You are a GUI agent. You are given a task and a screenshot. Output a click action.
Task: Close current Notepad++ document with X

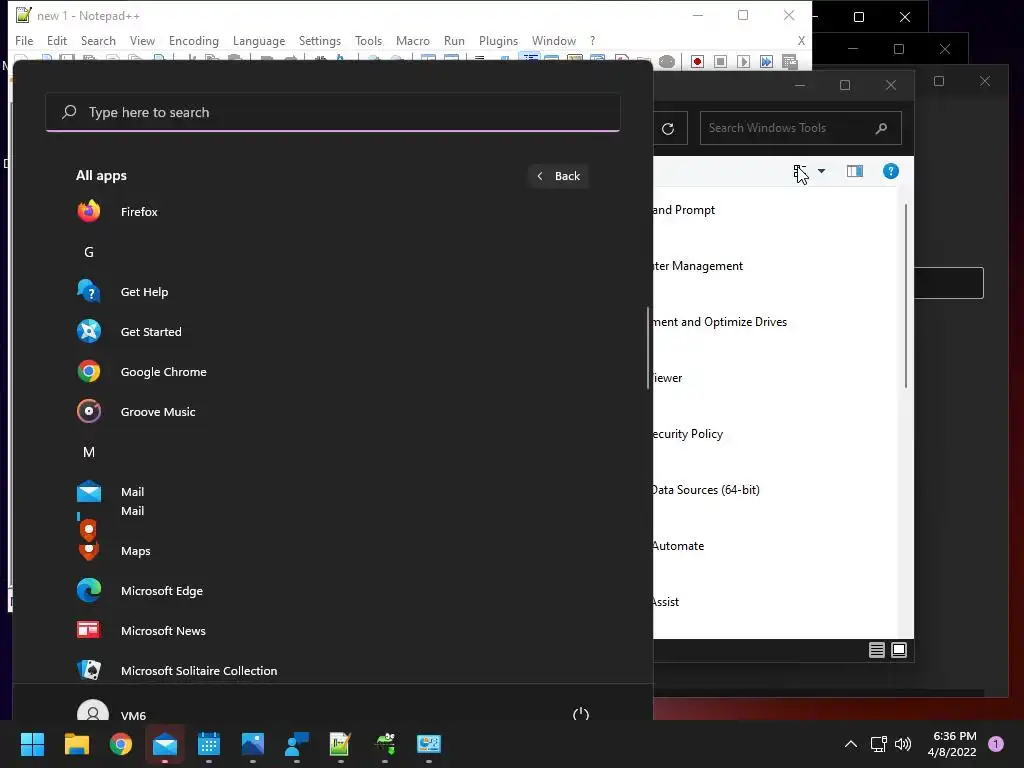click(x=801, y=40)
